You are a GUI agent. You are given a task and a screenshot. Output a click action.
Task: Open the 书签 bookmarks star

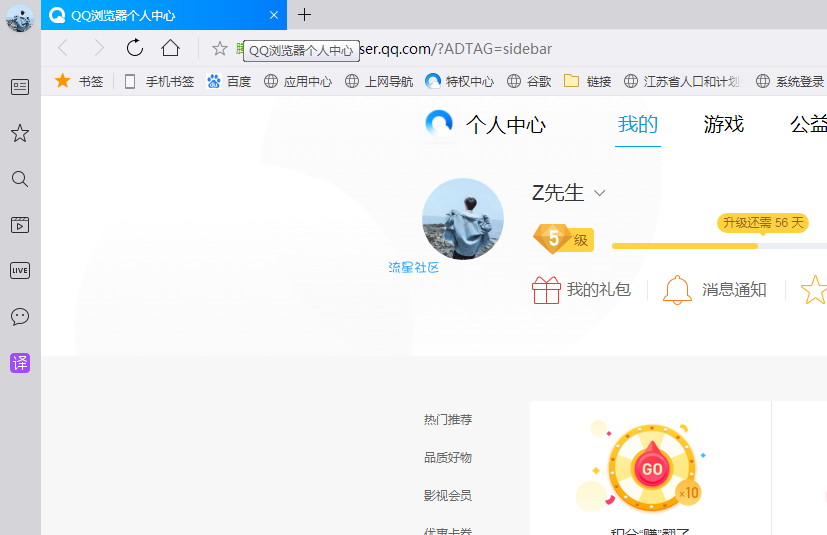point(79,81)
